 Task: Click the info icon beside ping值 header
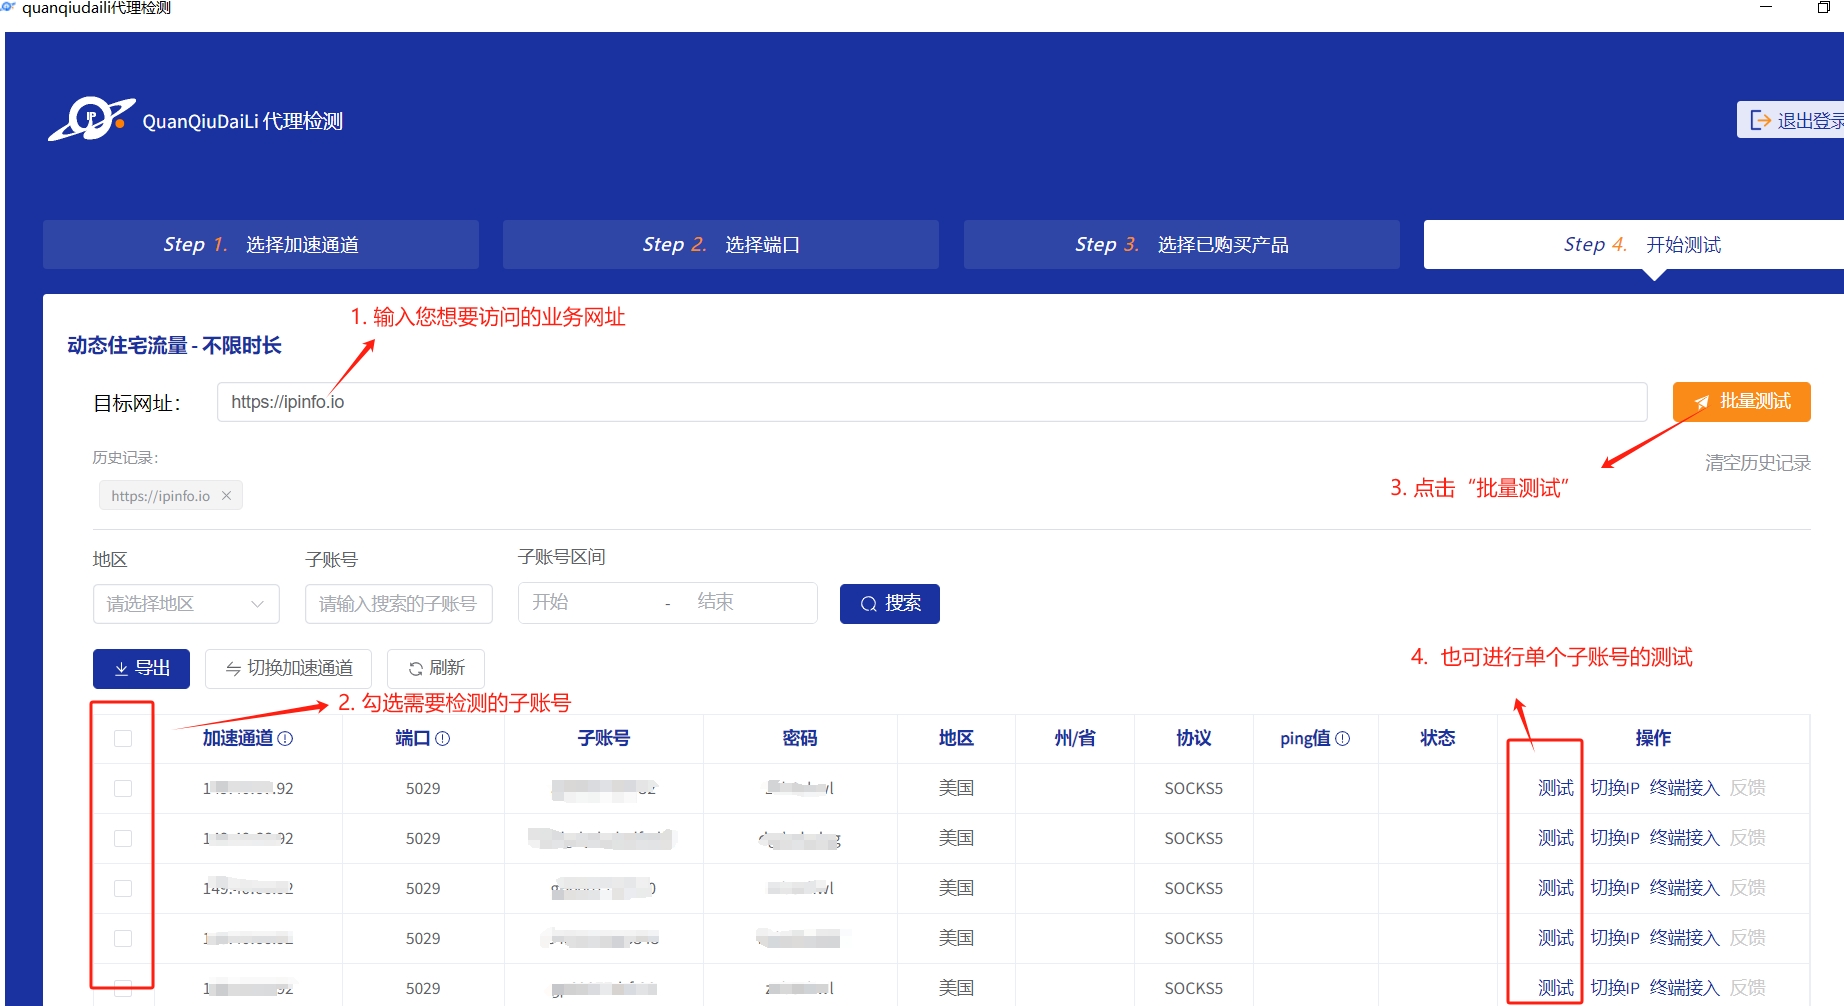1343,739
